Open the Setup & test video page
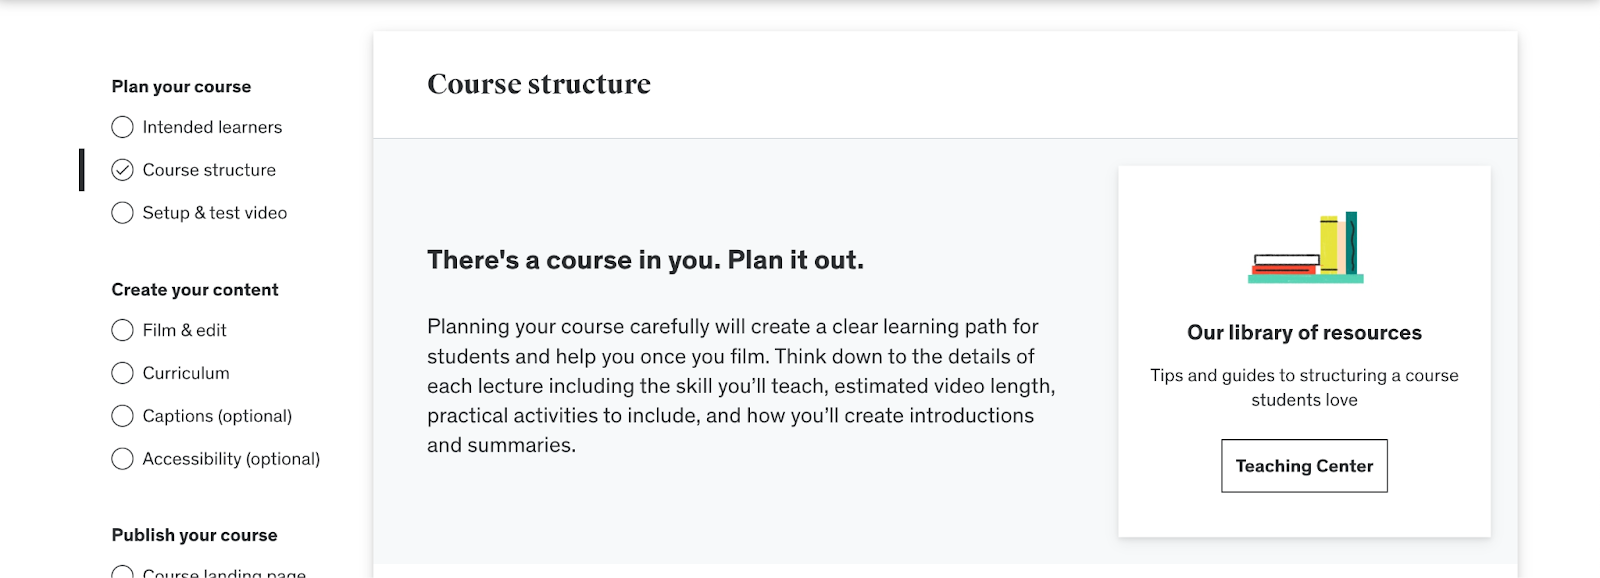The width and height of the screenshot is (1600, 578). [x=214, y=212]
